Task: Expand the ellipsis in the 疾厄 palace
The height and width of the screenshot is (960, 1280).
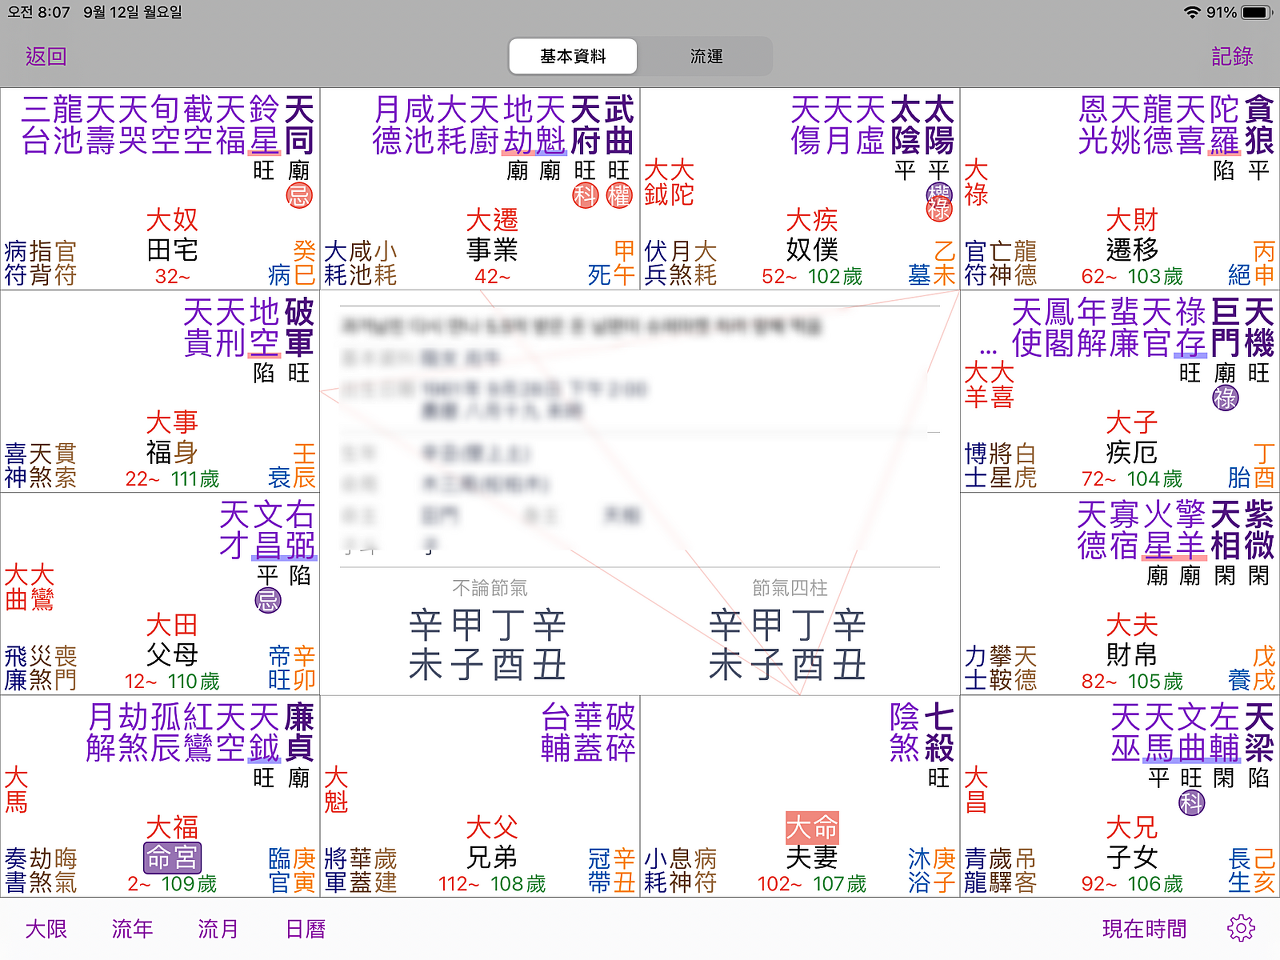Action: pos(988,351)
